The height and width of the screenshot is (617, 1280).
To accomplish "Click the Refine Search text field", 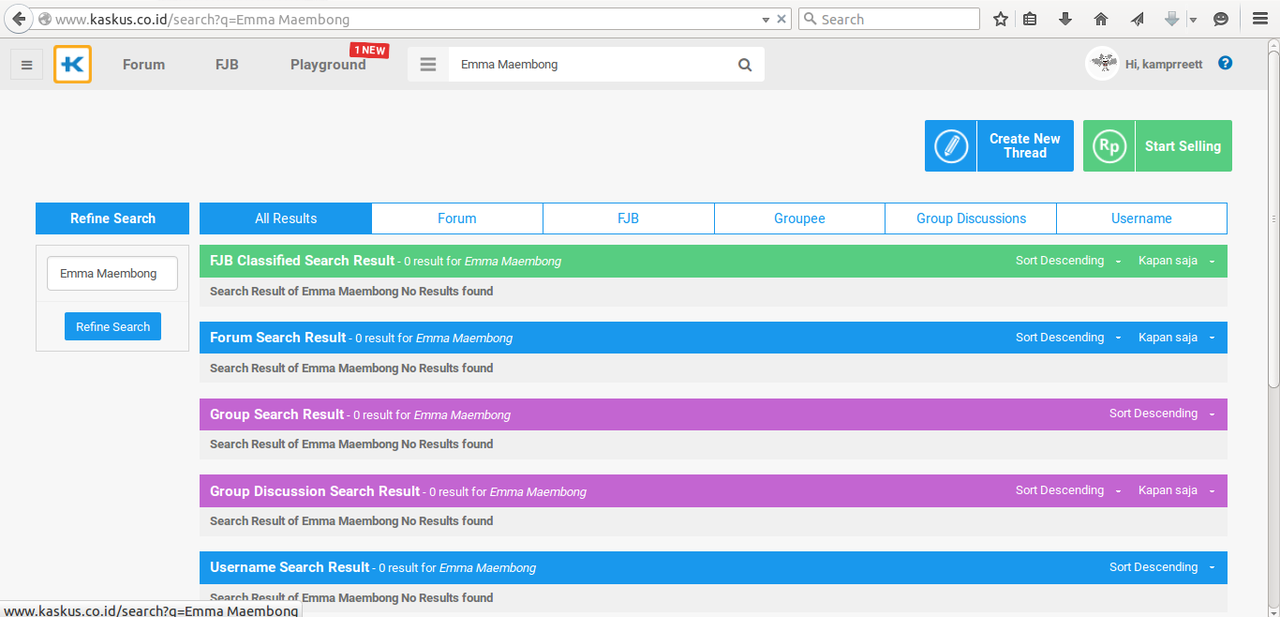I will click(x=112, y=274).
